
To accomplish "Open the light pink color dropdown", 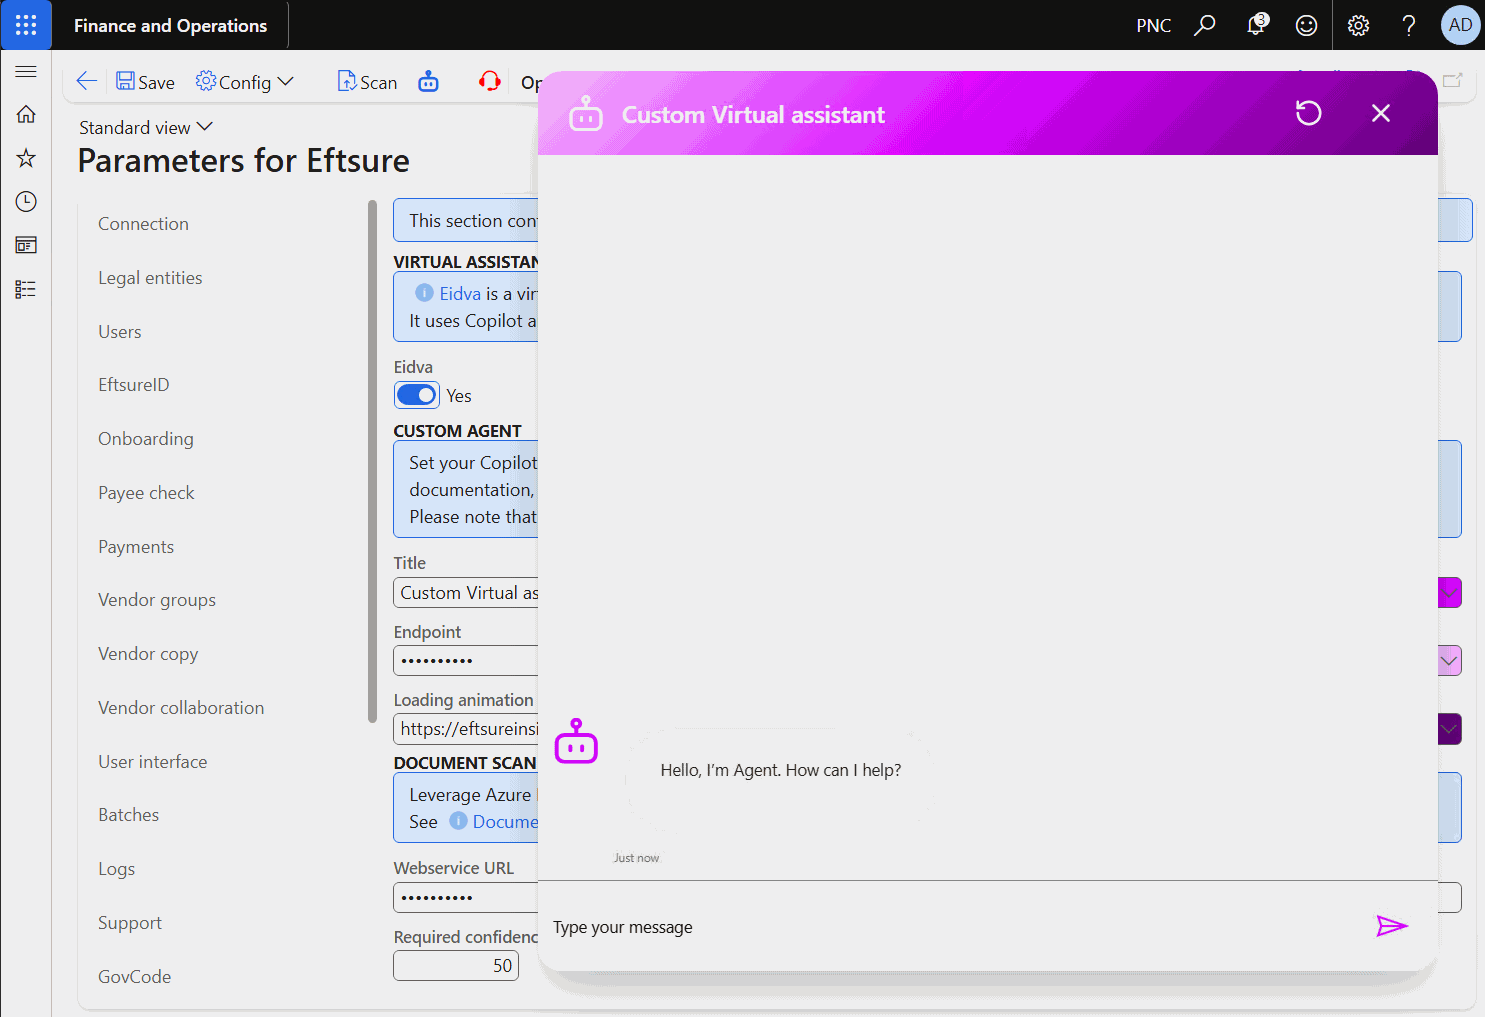I will coord(1449,661).
